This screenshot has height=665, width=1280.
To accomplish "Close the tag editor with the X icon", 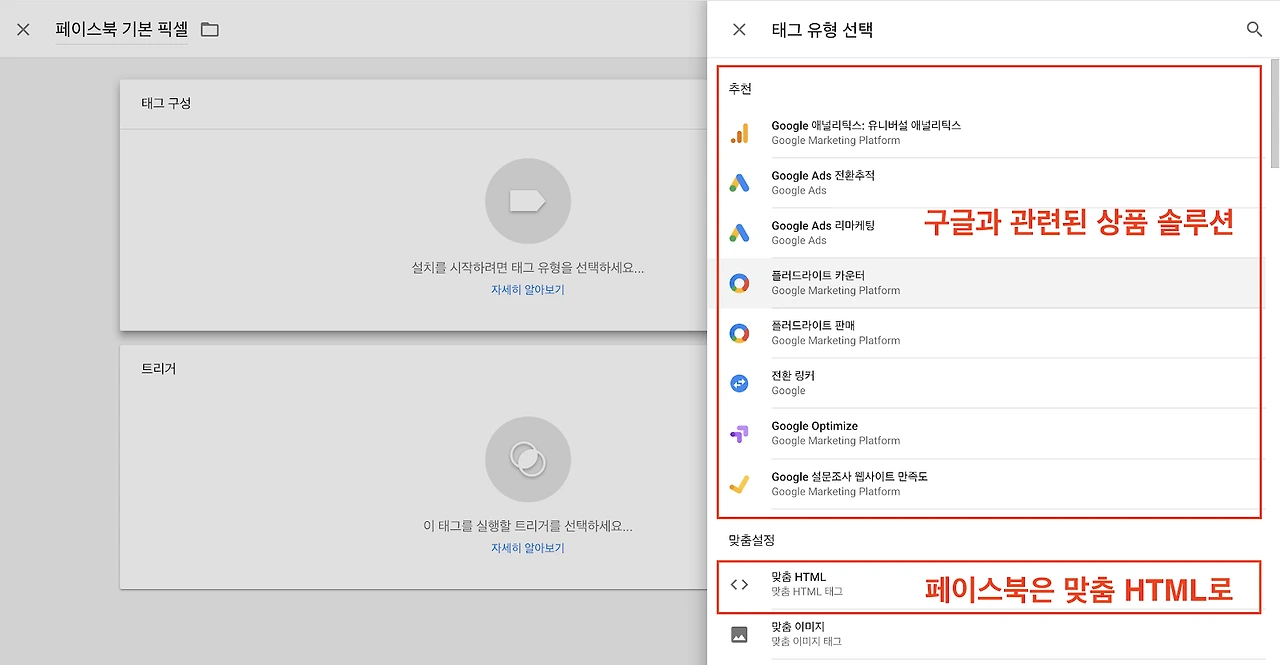I will point(23,30).
